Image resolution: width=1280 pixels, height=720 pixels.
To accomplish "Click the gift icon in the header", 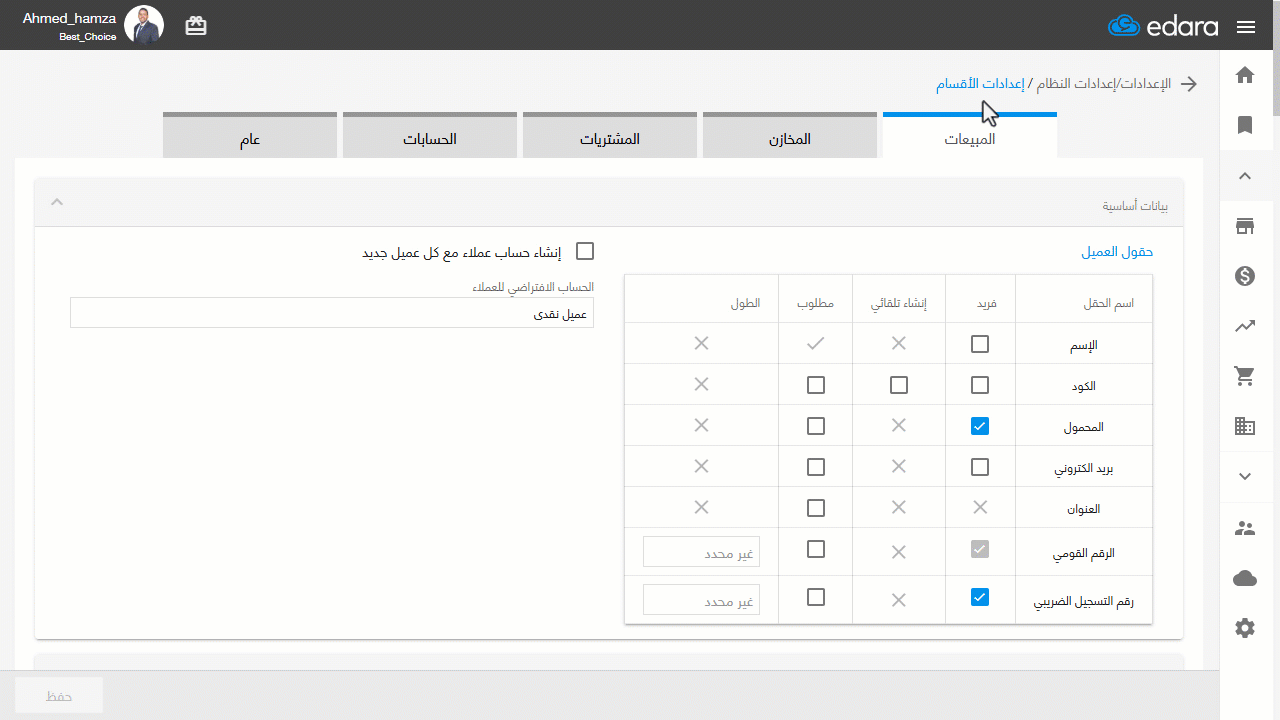I will coord(196,26).
